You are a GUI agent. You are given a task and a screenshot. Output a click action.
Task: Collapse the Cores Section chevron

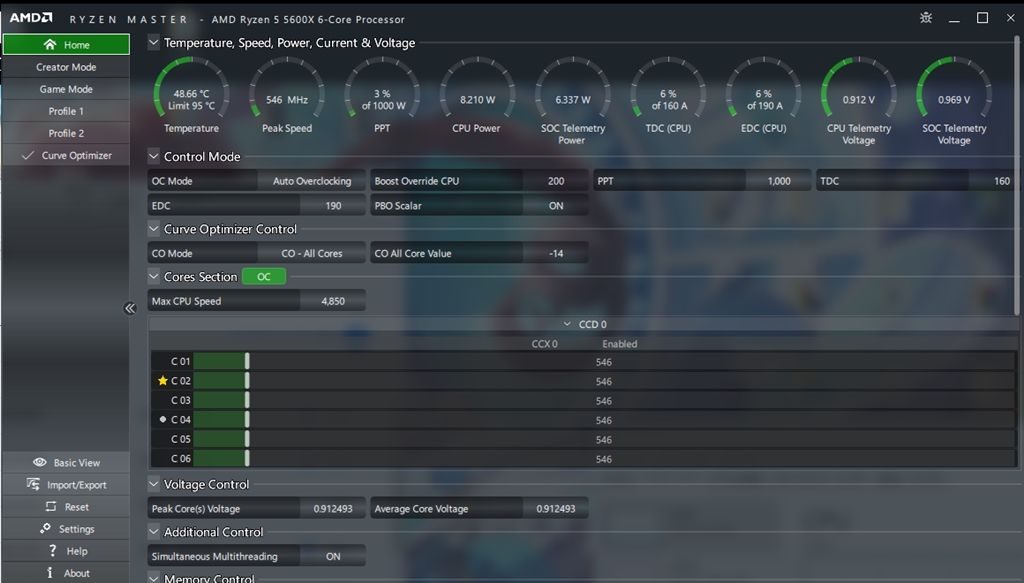[153, 276]
